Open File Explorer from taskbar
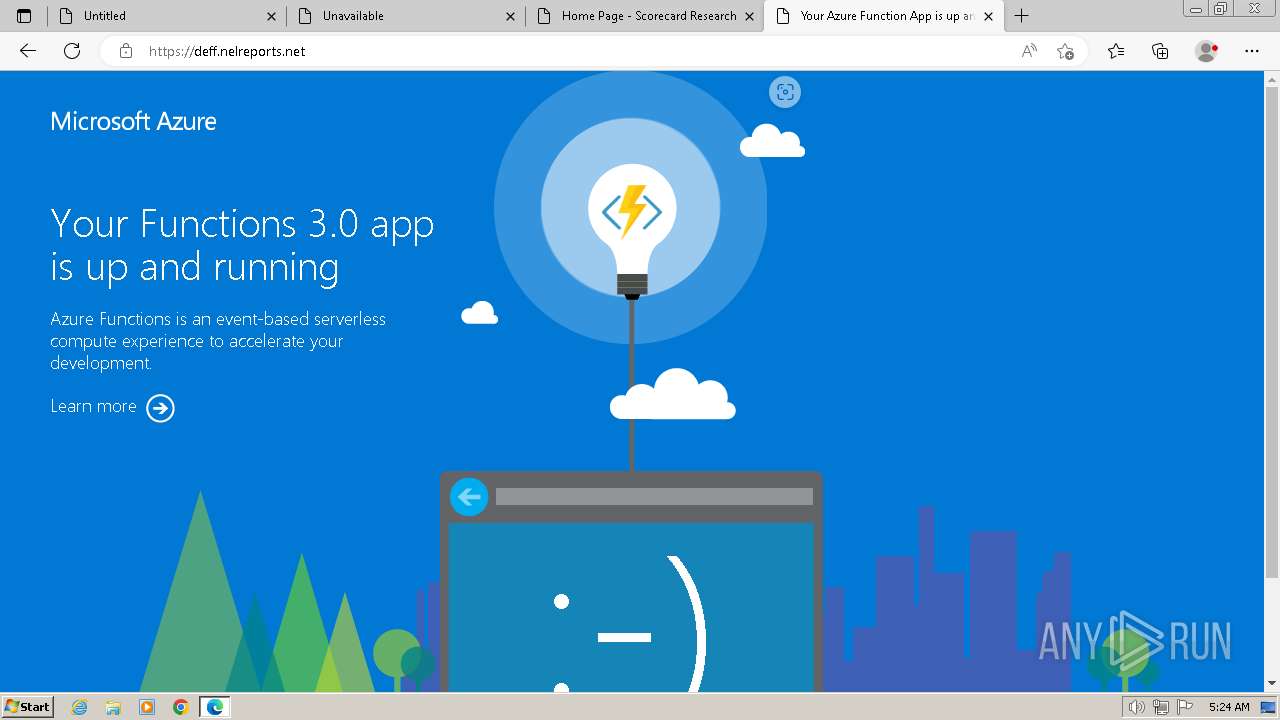This screenshot has height=720, width=1280. 113,707
